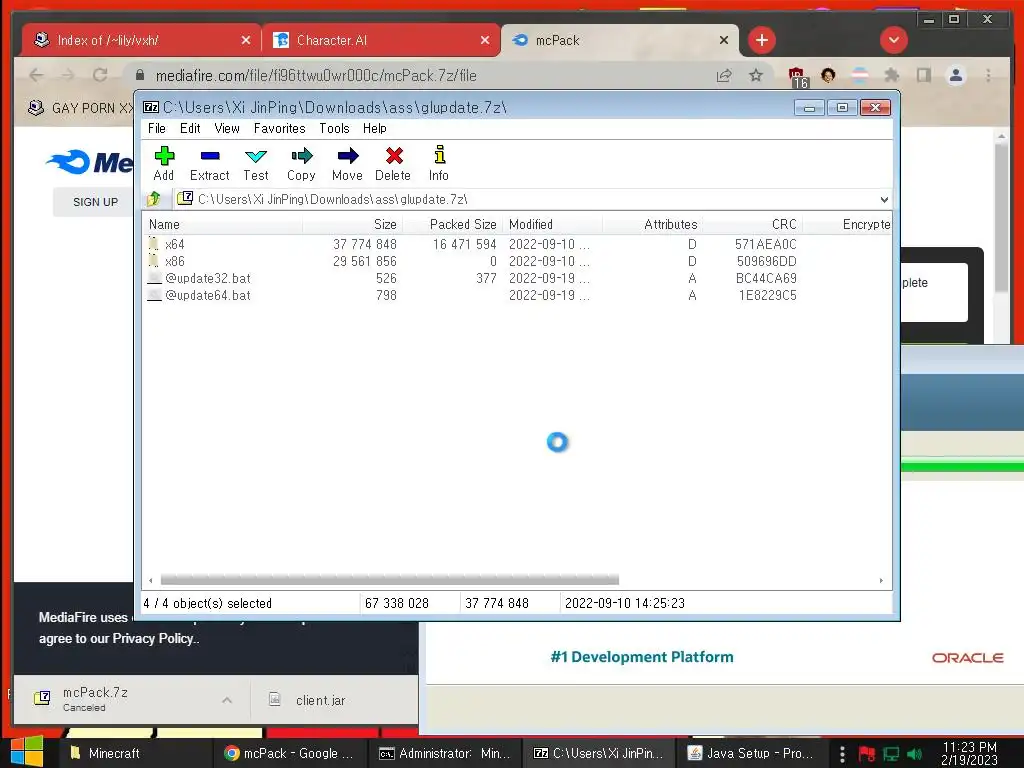This screenshot has height=768, width=1024.
Task: Click the browser Back arrow
Action: point(37,75)
